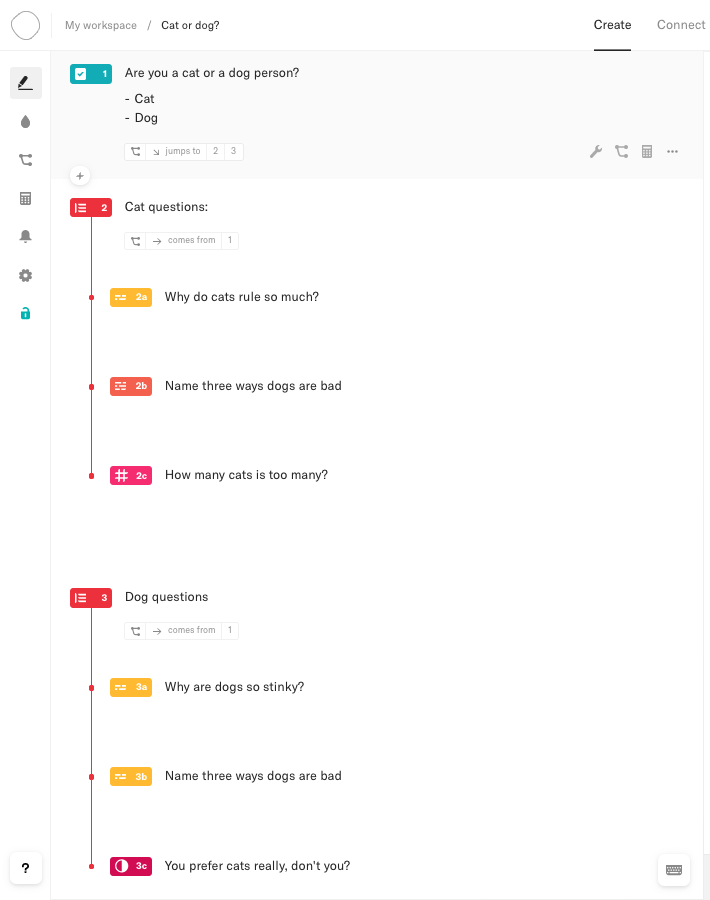
Task: Click the '- Cat' answer choice
Action: click(139, 99)
